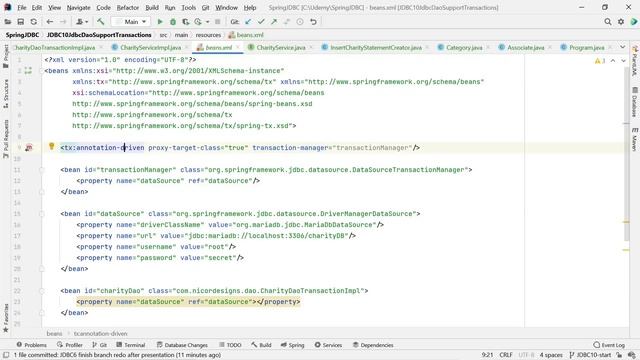Open the 4 spaces indent selector
This screenshot has height=360, width=640.
click(551, 355)
